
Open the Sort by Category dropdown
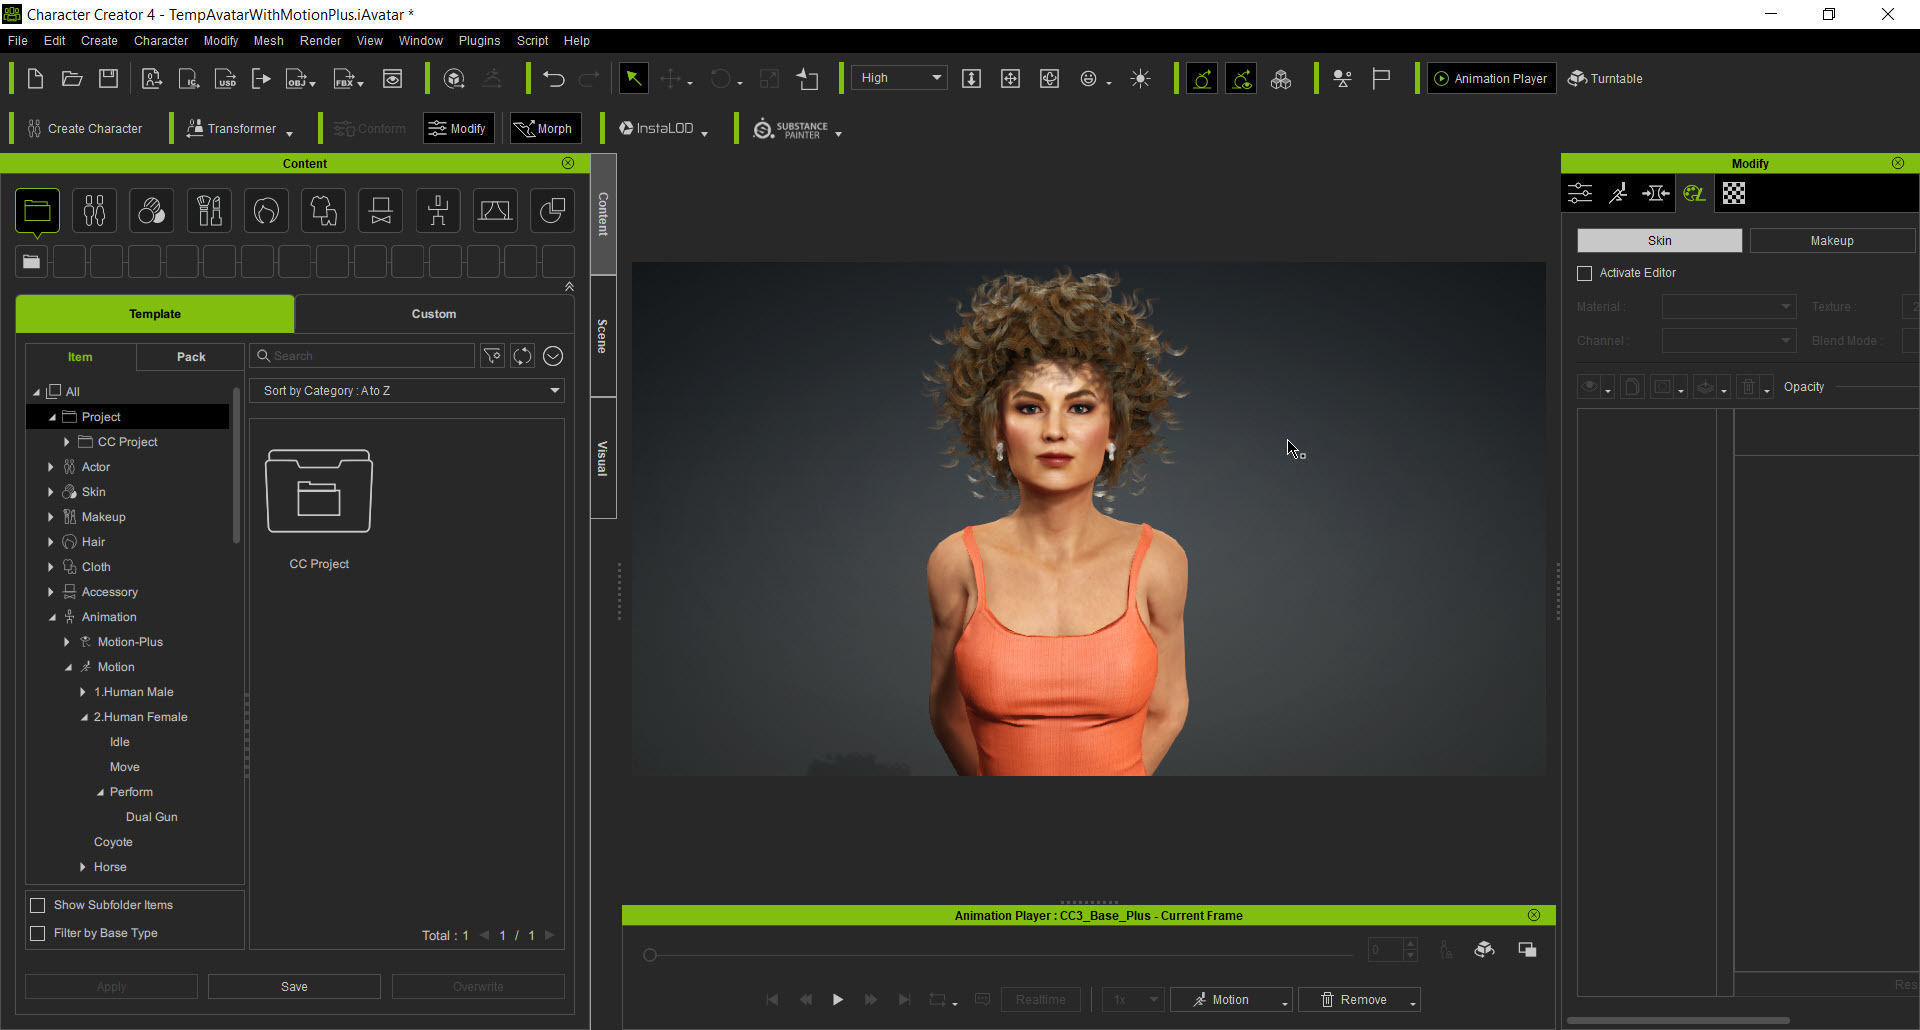click(x=407, y=391)
